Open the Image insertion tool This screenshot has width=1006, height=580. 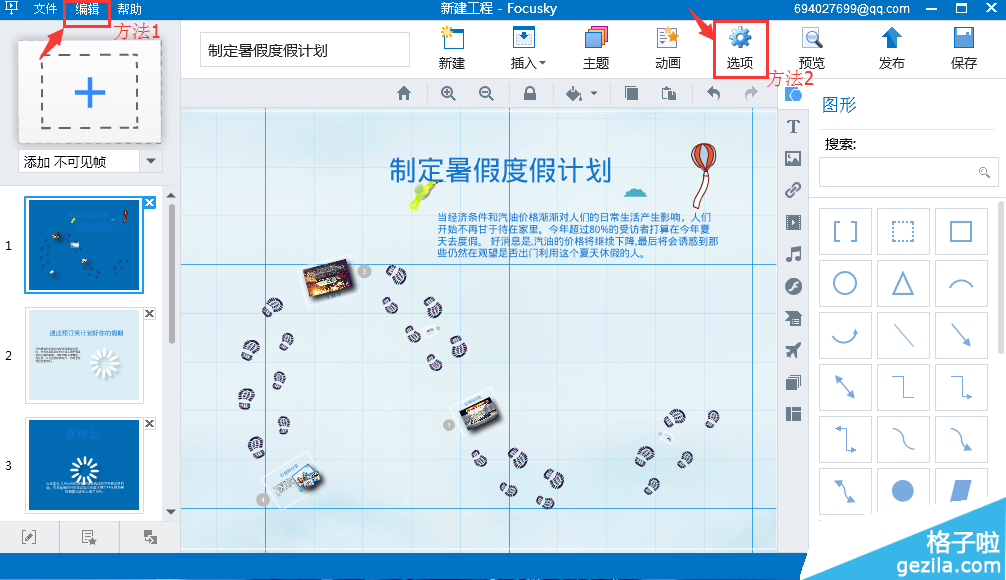coord(793,158)
